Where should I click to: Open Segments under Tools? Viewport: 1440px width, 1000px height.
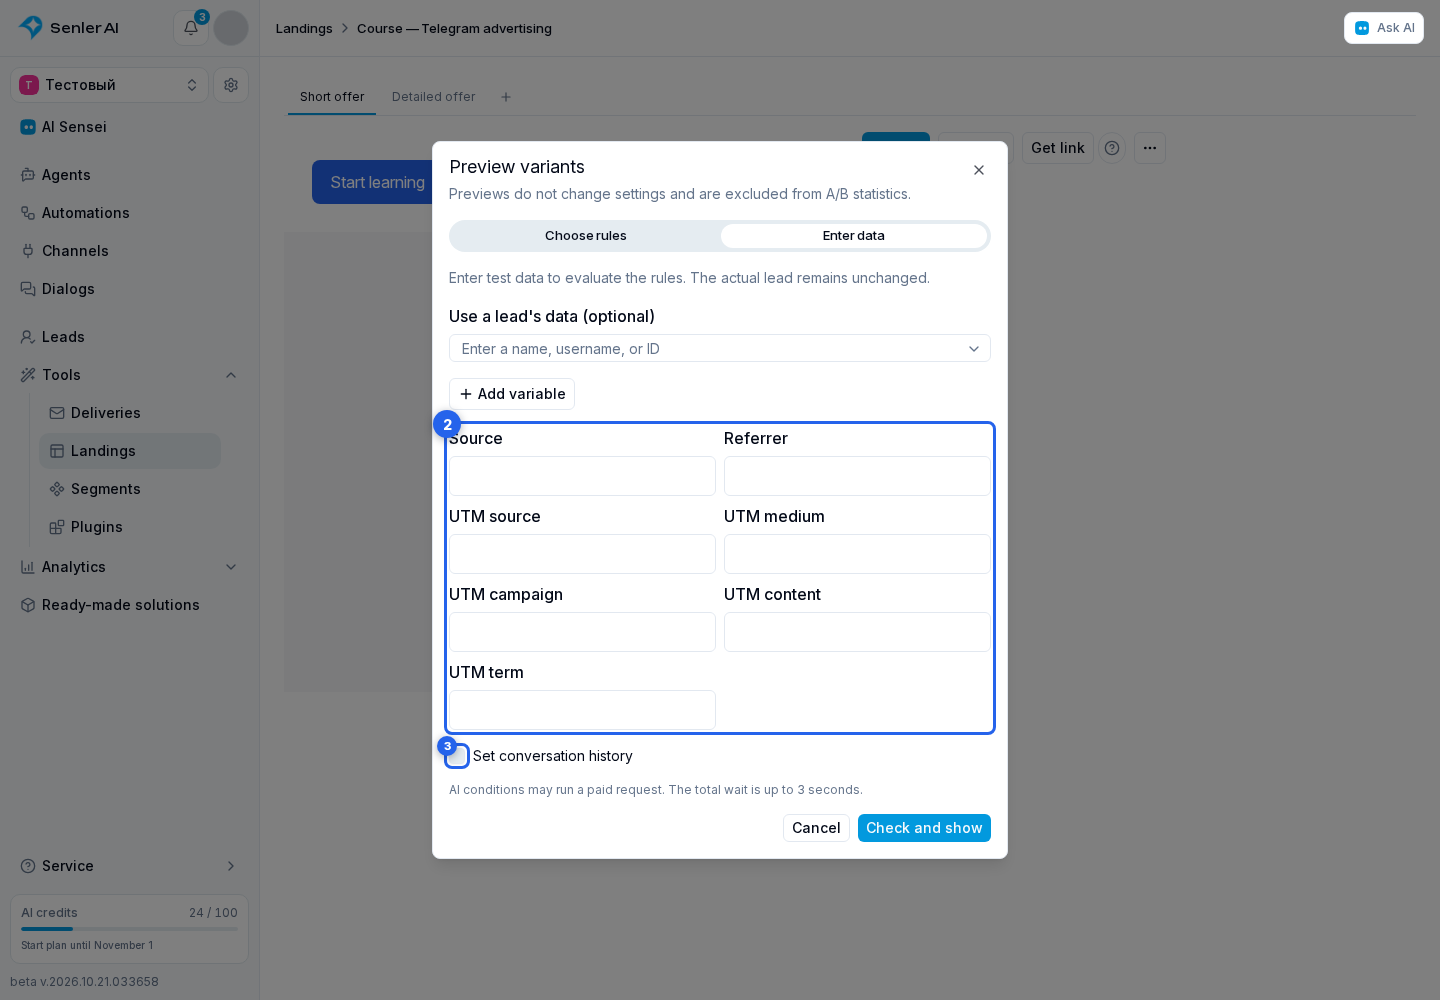(130, 489)
